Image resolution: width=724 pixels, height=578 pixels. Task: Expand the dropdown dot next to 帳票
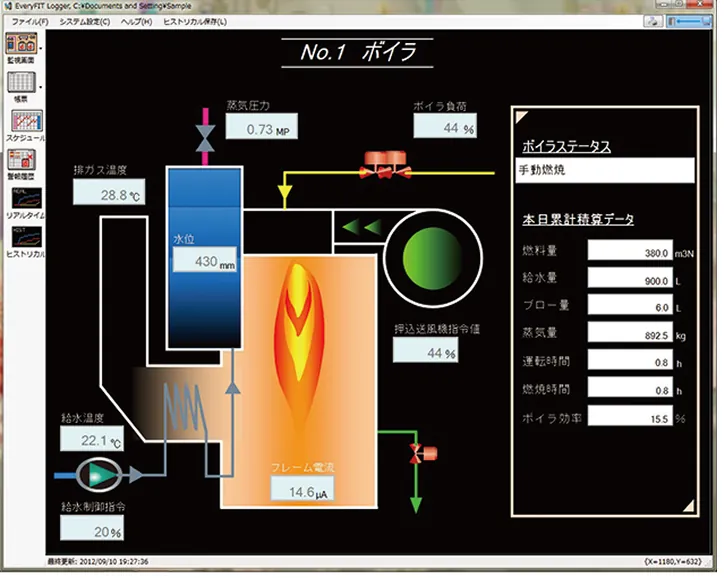pos(41,87)
